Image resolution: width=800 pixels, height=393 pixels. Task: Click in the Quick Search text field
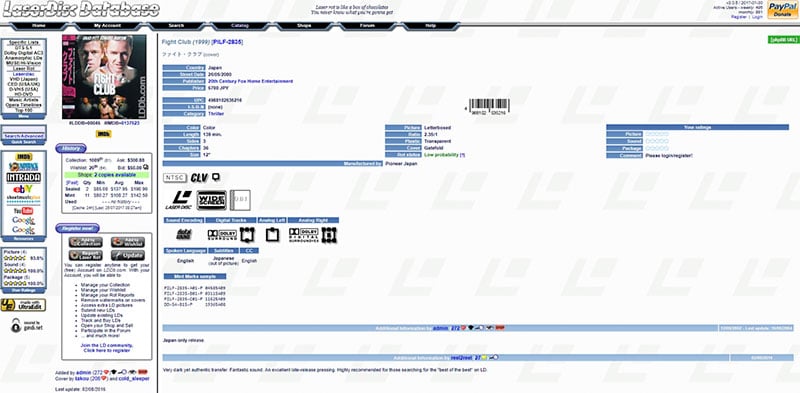point(23,130)
